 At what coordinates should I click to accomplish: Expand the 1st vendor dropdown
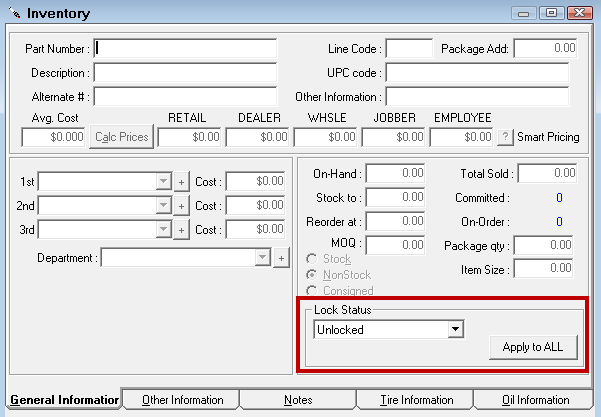point(163,182)
